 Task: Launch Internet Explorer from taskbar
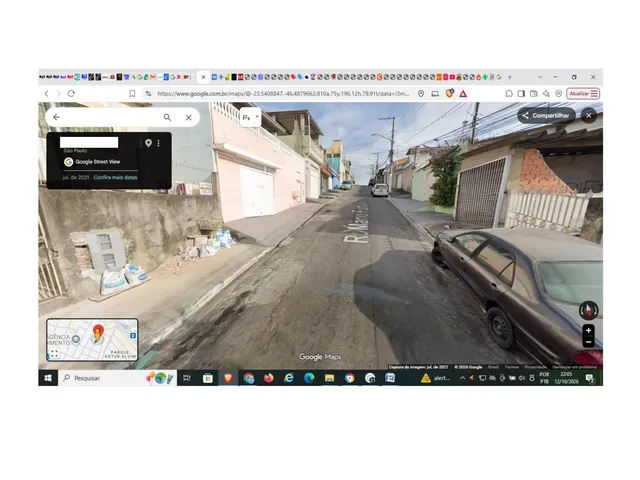[289, 378]
